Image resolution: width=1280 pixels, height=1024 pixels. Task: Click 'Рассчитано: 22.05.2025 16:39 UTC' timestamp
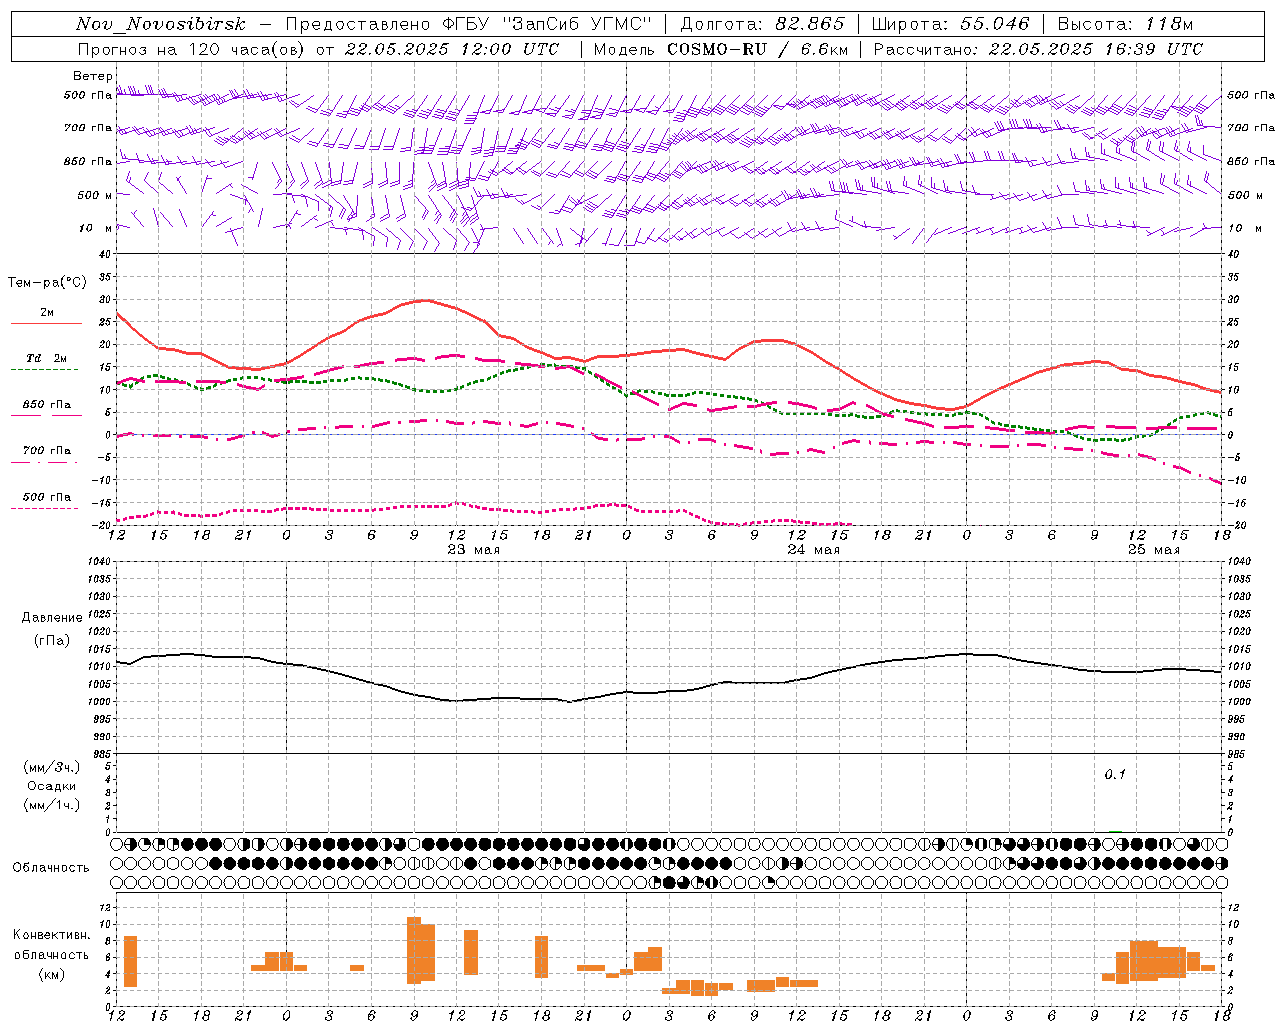pos(1038,49)
